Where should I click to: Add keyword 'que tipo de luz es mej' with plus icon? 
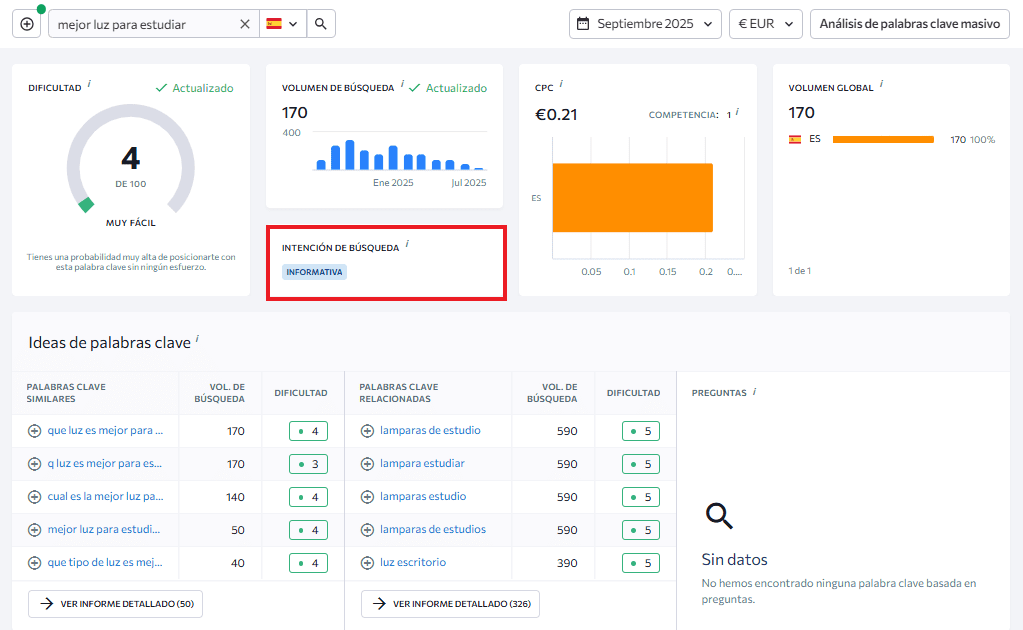point(35,563)
